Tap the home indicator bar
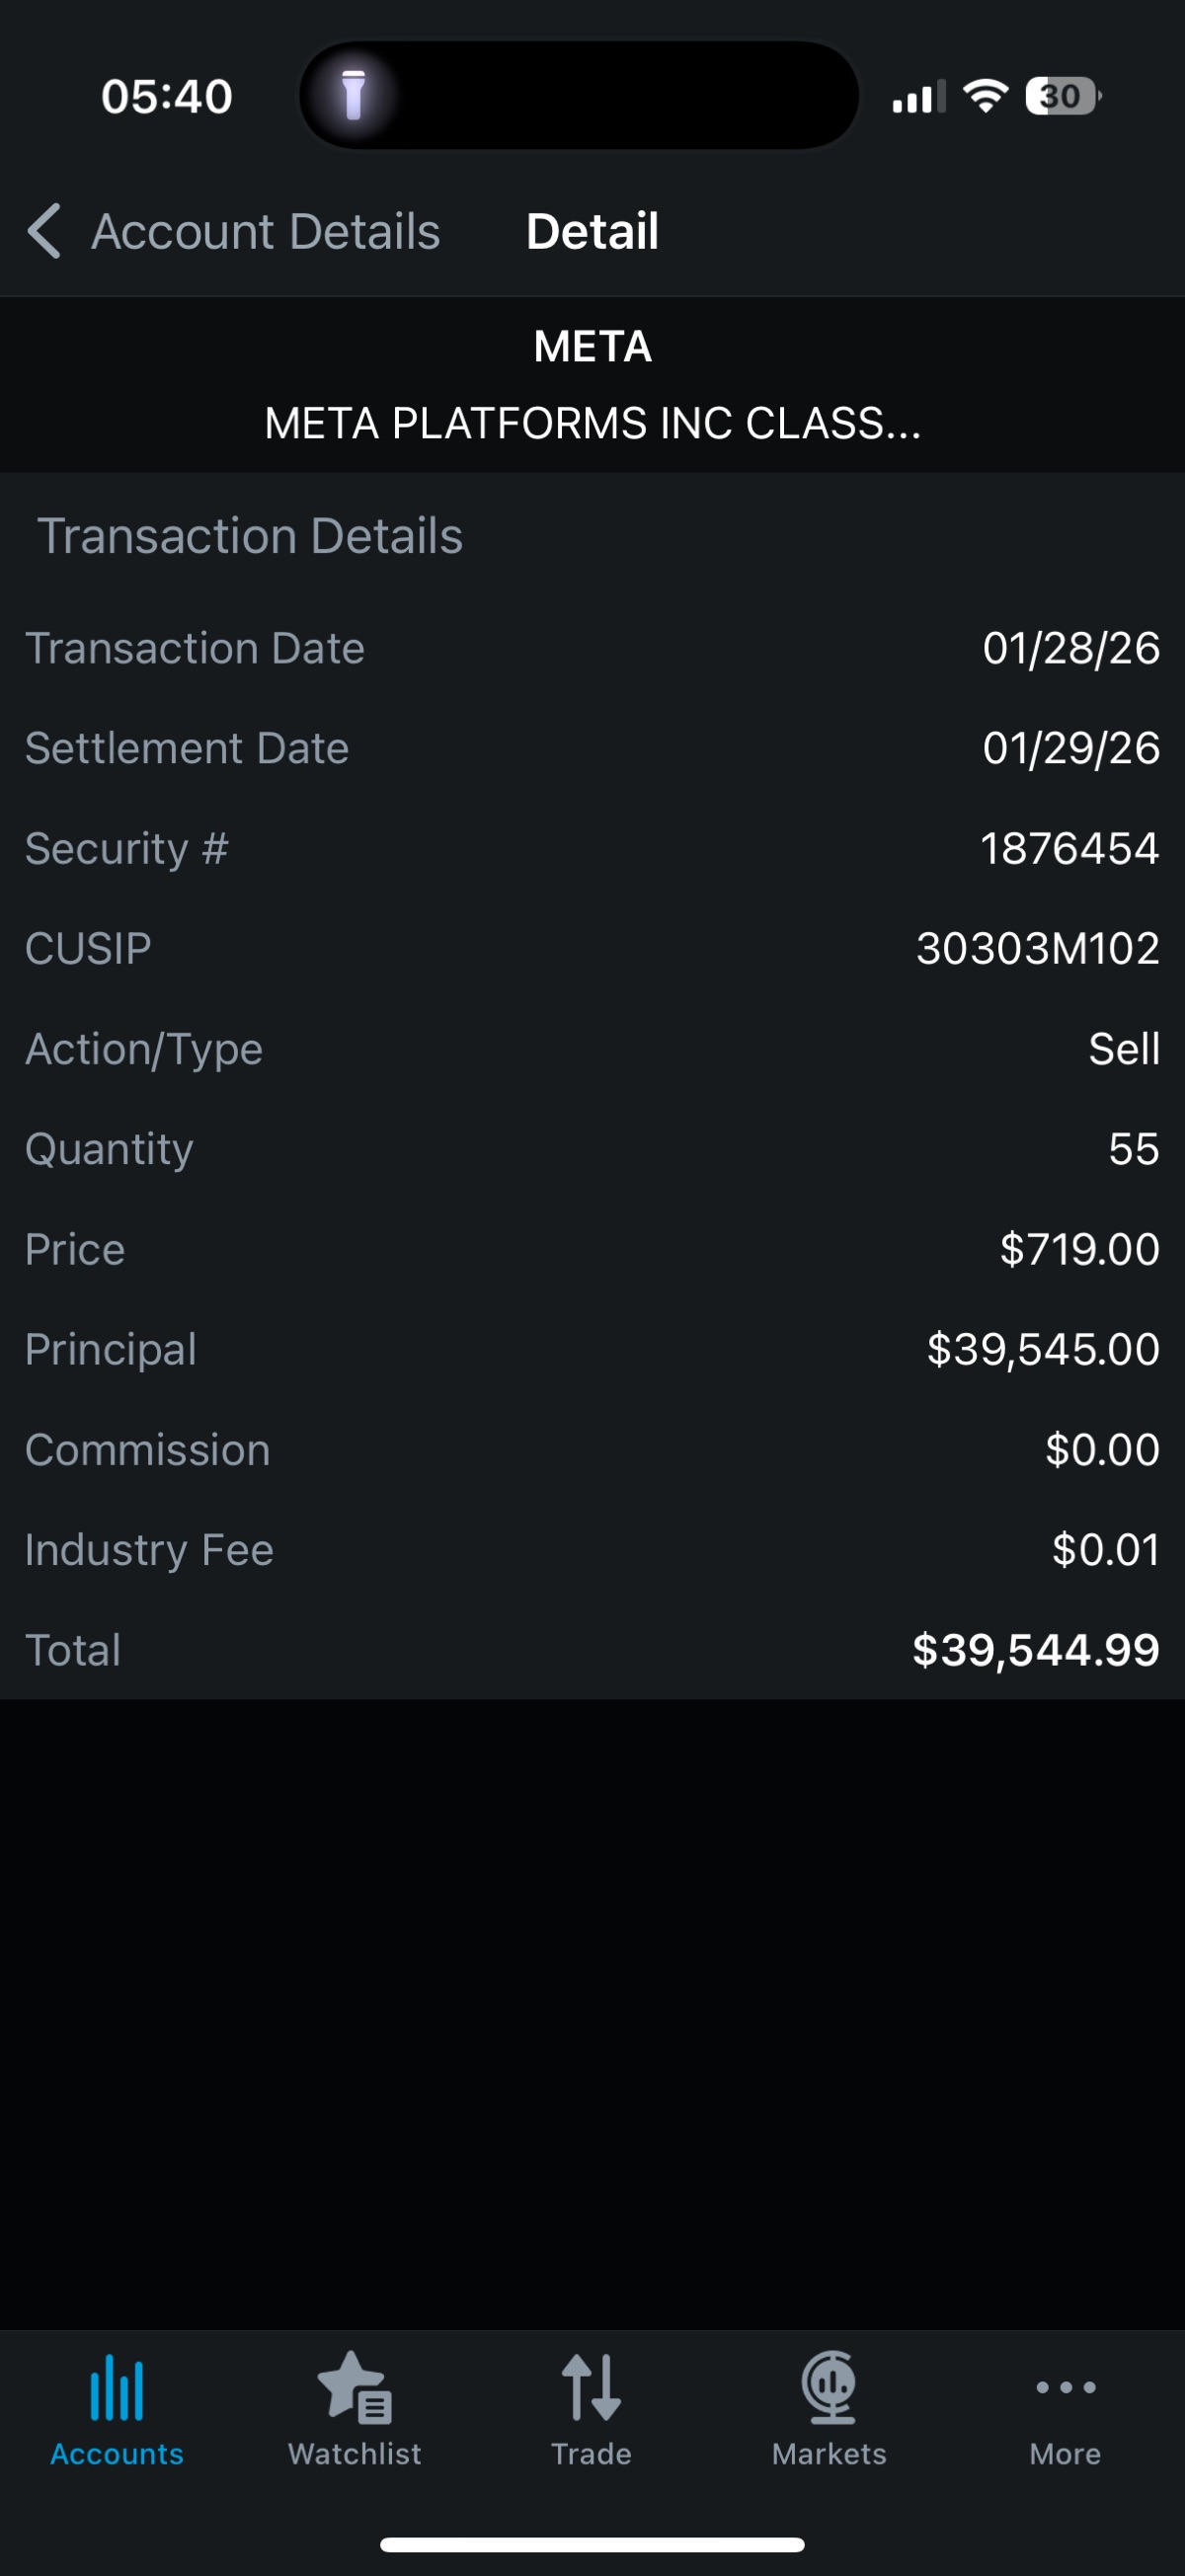 592,2544
